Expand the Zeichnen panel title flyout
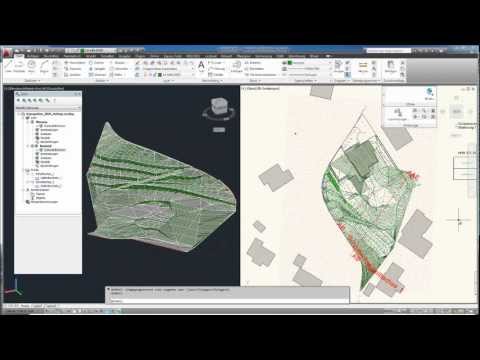The height and width of the screenshot is (360, 480). pos(32,81)
